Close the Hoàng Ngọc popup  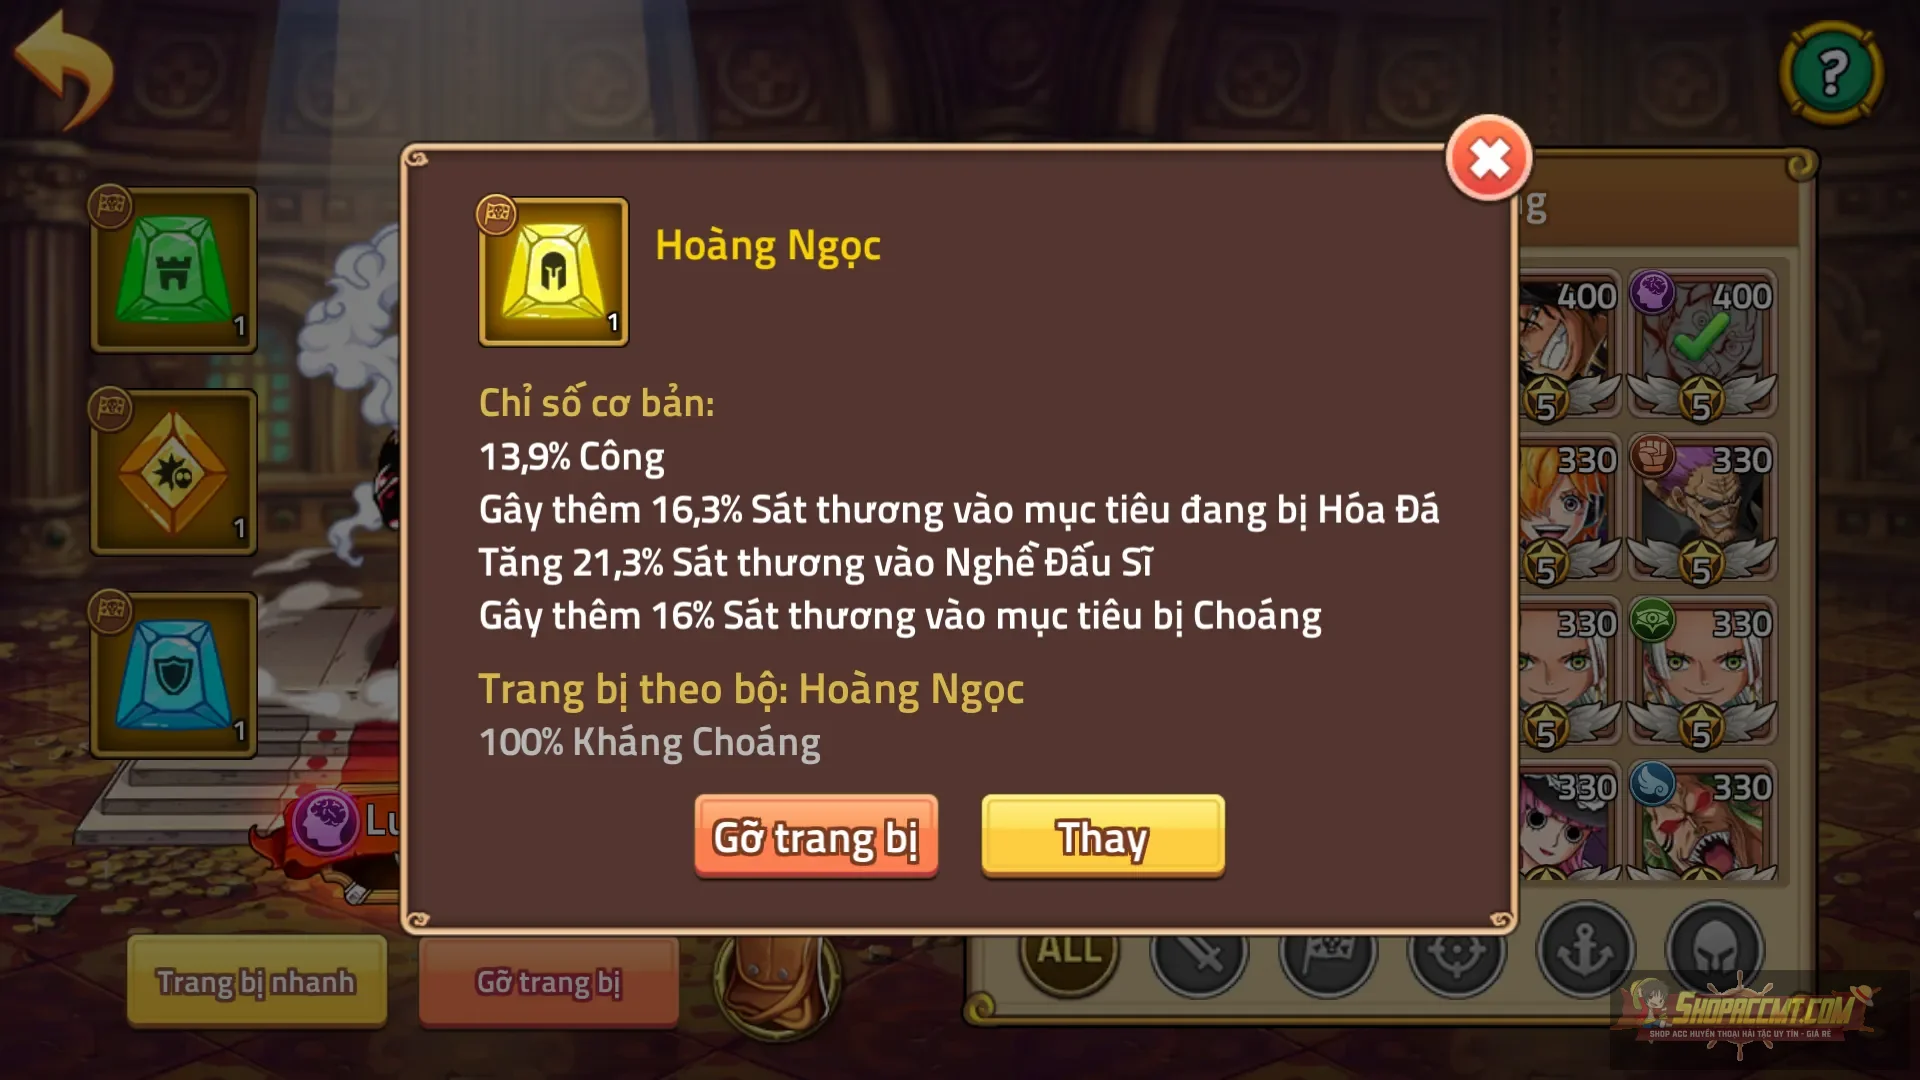(x=1489, y=158)
